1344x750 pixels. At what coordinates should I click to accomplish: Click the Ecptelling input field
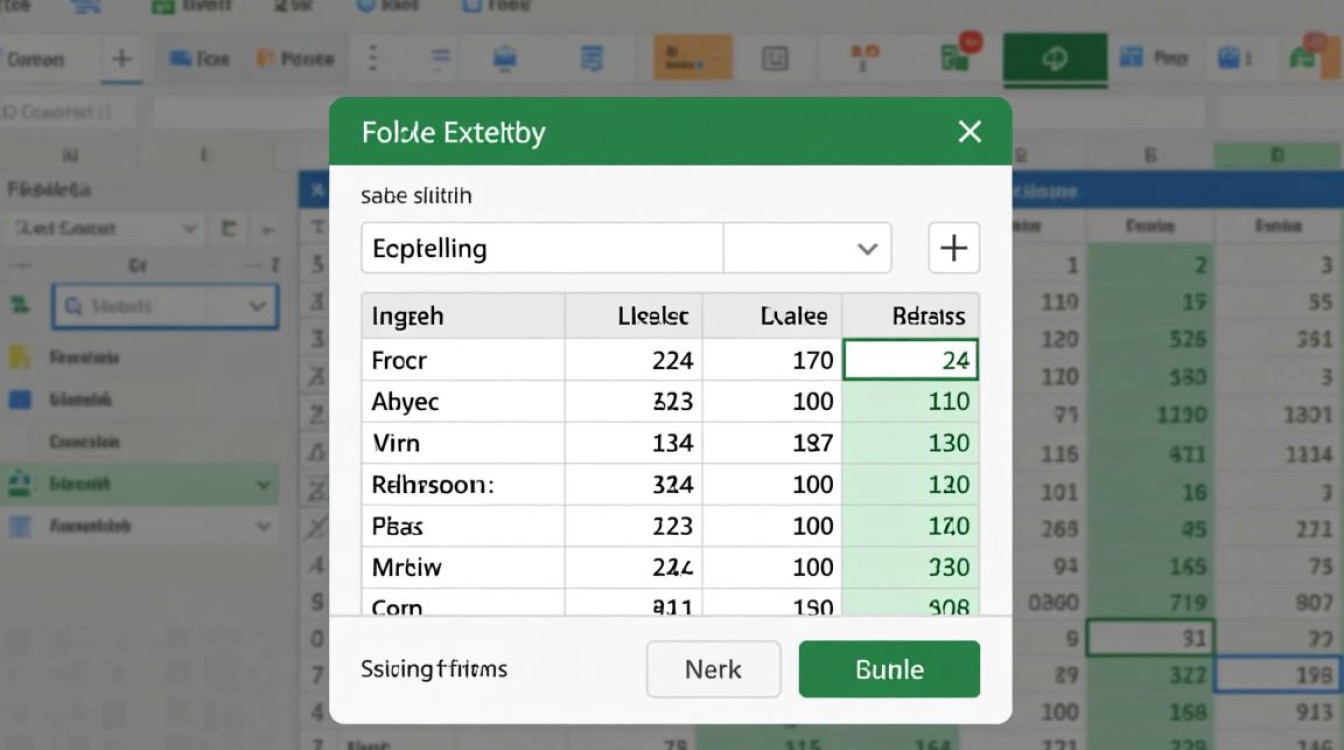coord(541,248)
